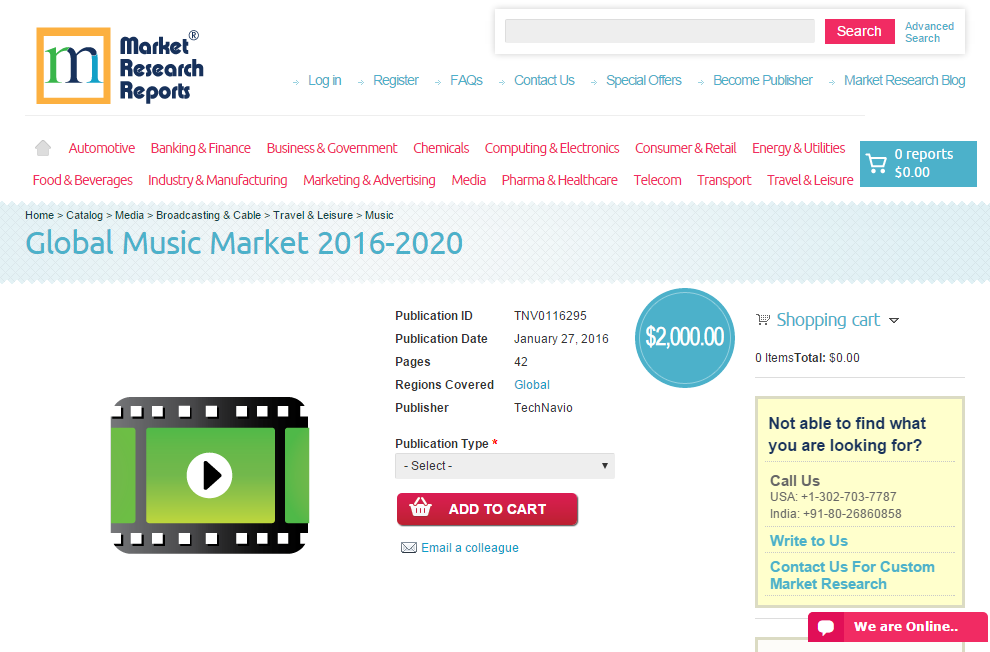The image size is (990, 652).
Task: Select Industry & Manufacturing category
Action: [218, 181]
